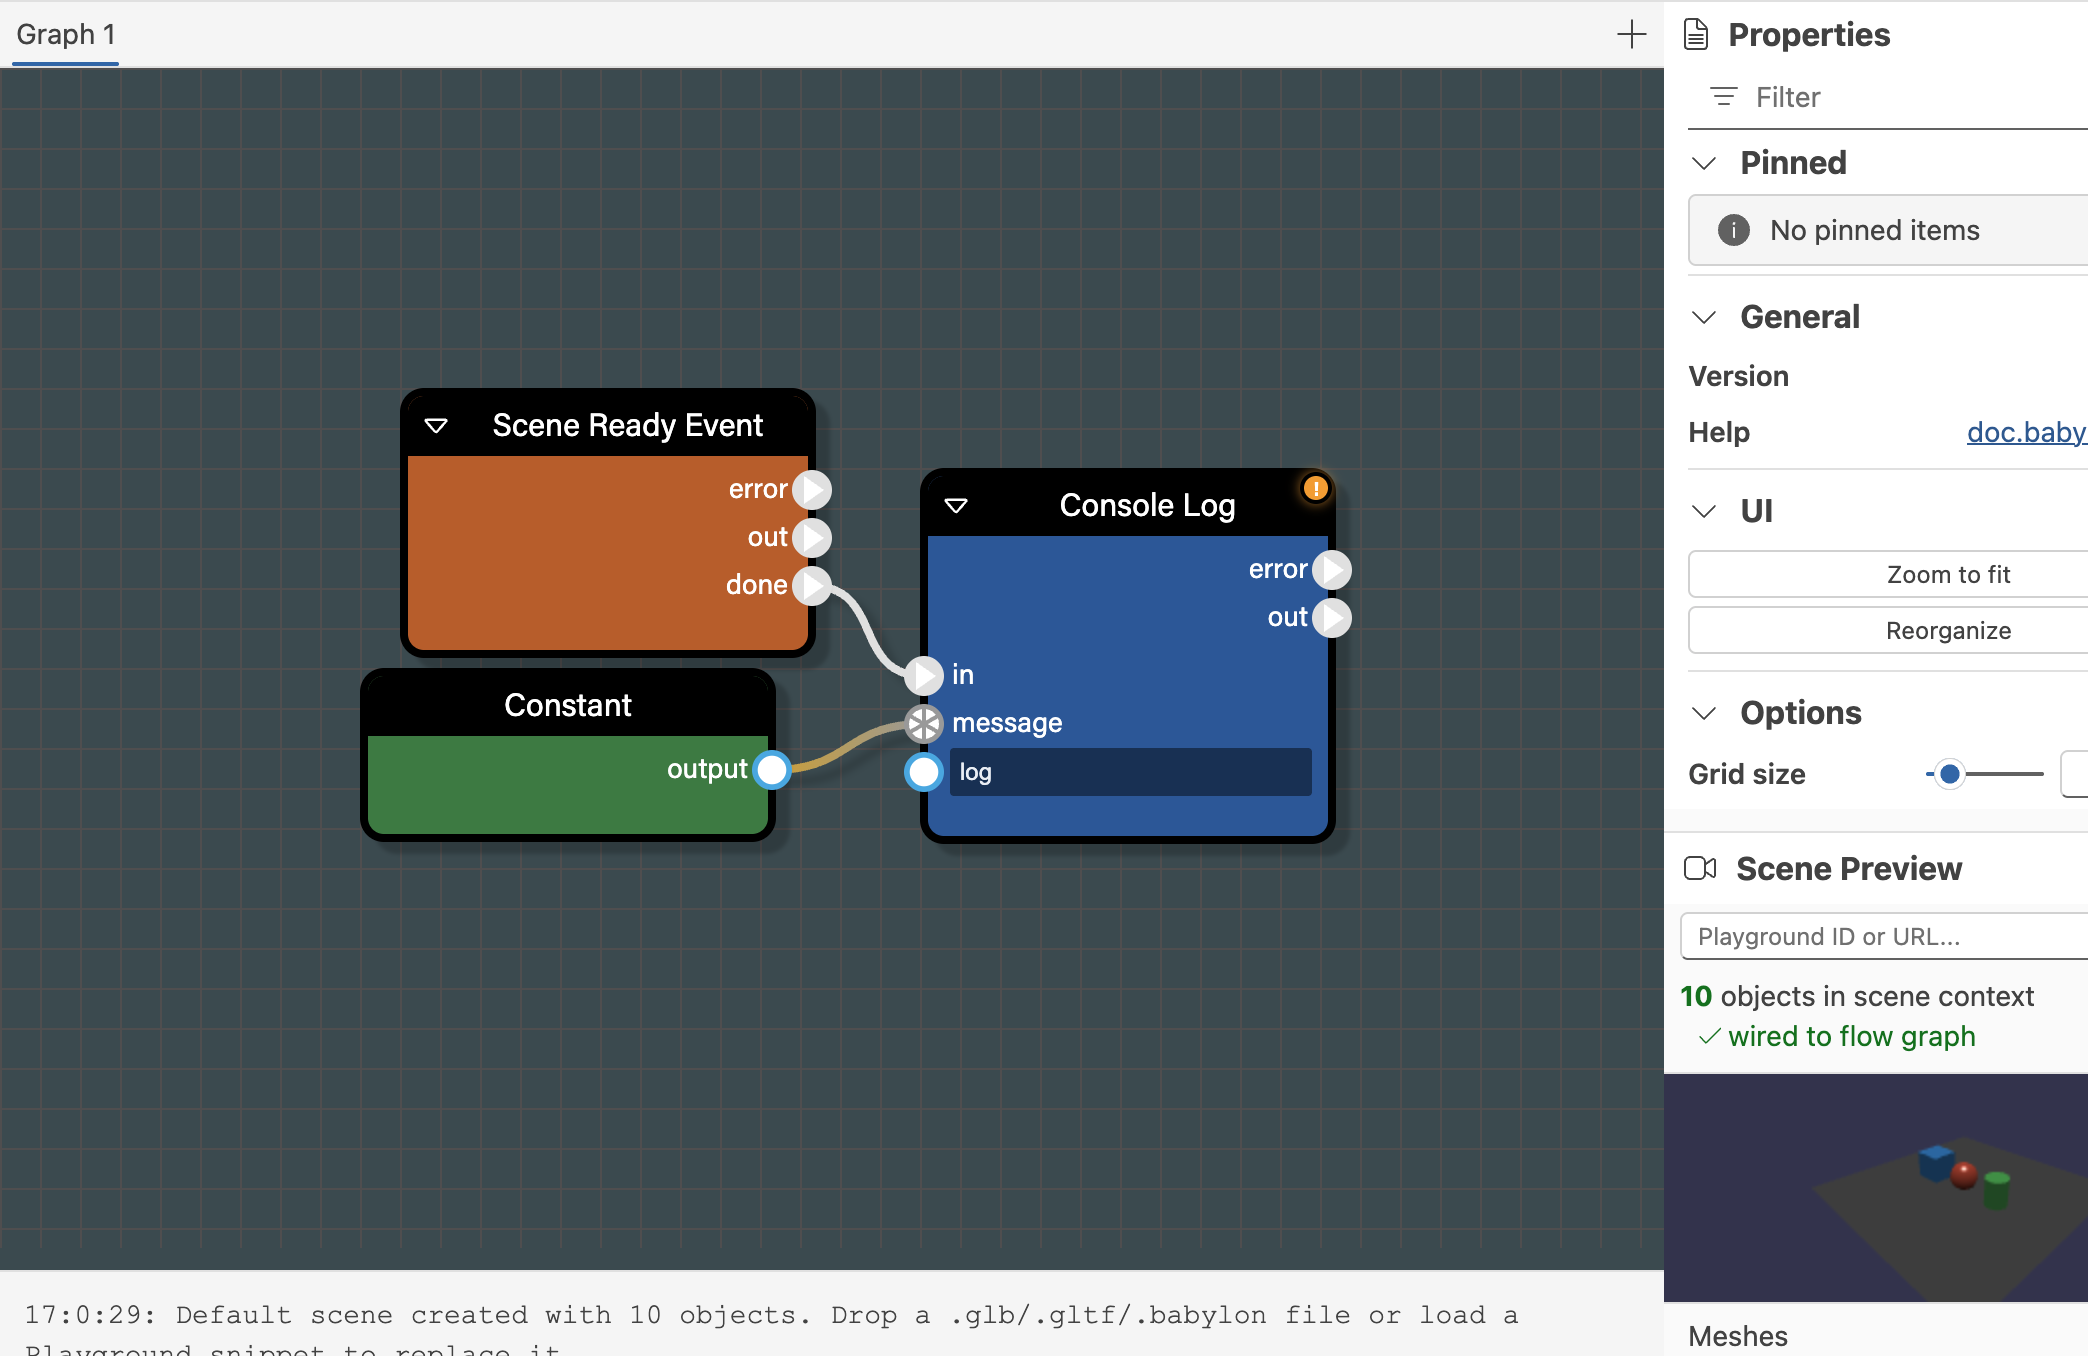Image resolution: width=2088 pixels, height=1356 pixels.
Task: Click Scene Ready Event out port
Action: click(812, 538)
